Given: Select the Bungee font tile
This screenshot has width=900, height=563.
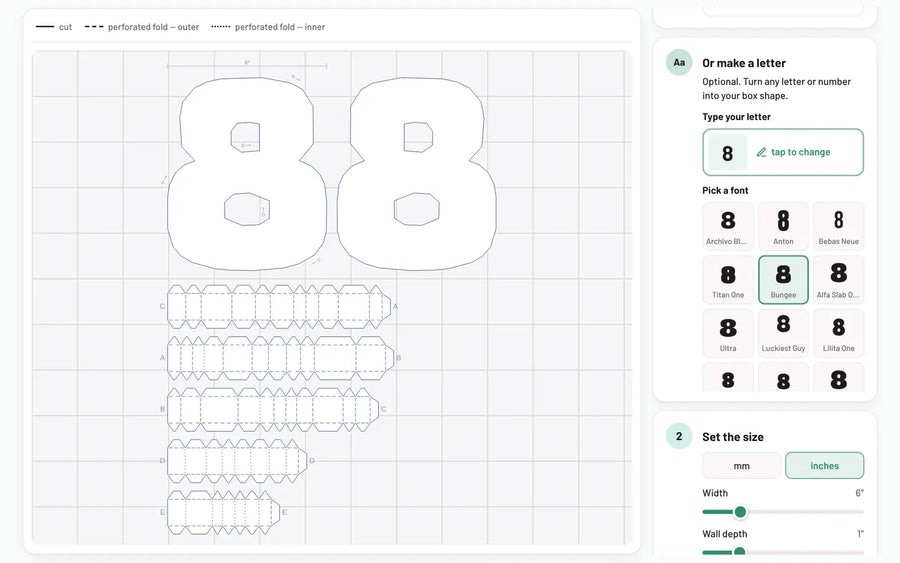Looking at the screenshot, I should tap(783, 279).
